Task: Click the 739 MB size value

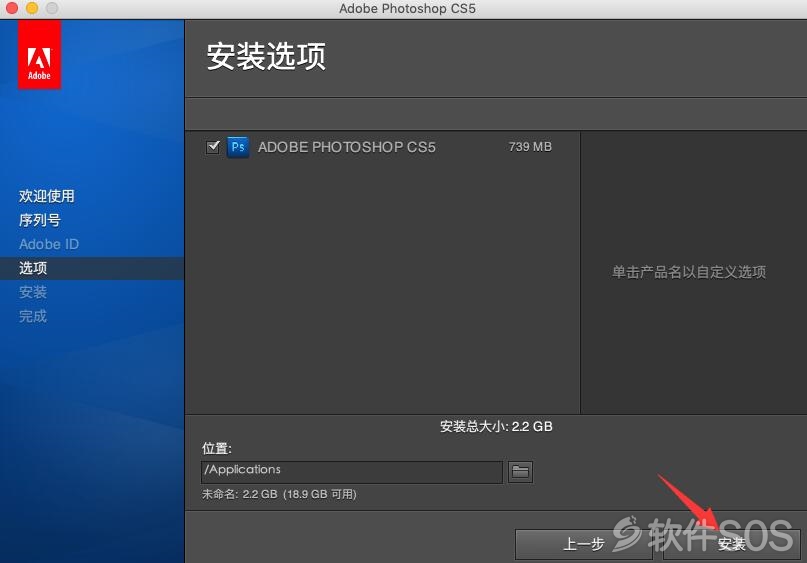Action: 530,147
